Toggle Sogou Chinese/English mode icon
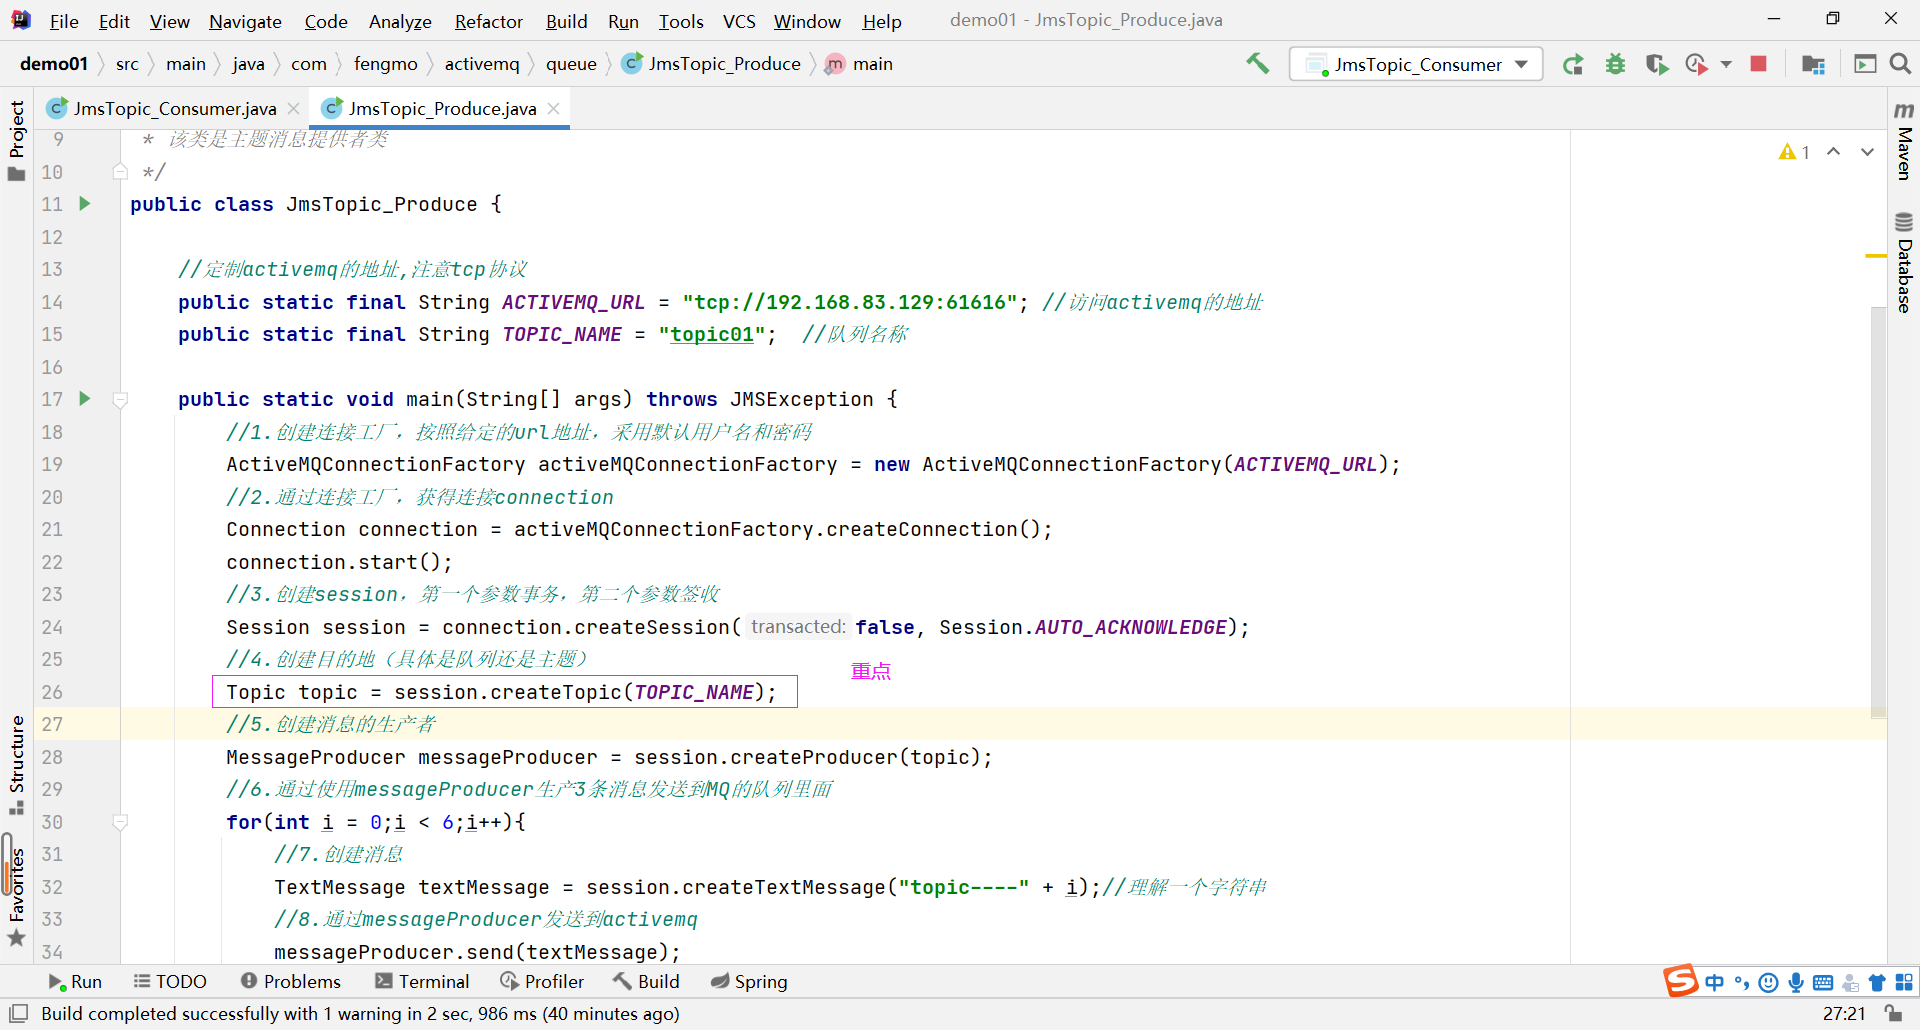This screenshot has height=1030, width=1920. tap(1715, 983)
